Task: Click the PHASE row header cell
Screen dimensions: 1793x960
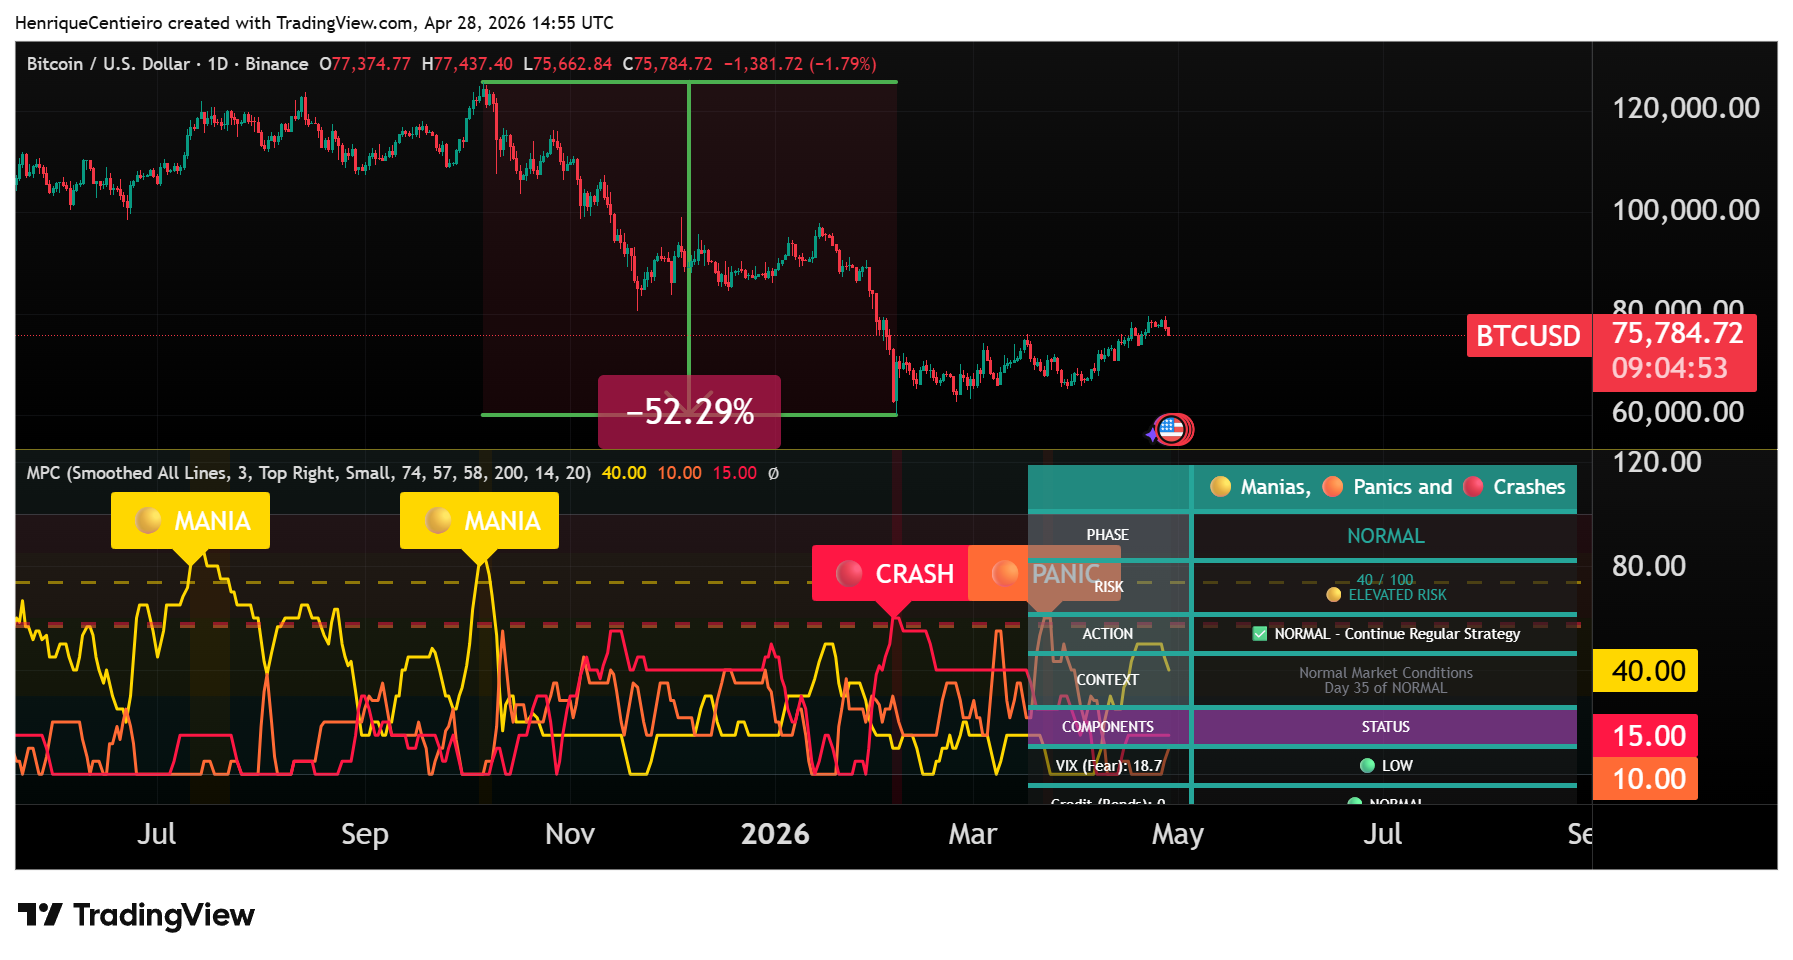Action: click(x=1108, y=535)
